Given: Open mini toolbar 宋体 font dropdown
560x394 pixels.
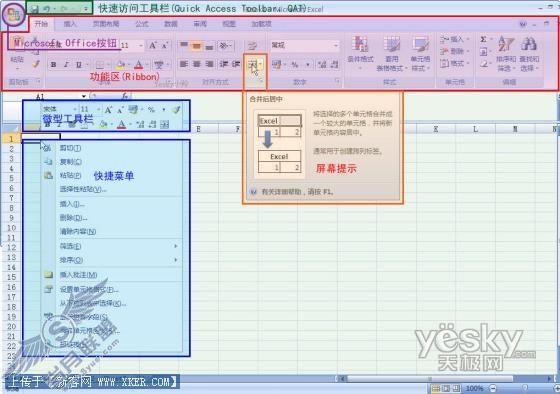Looking at the screenshot, I should click(75, 109).
